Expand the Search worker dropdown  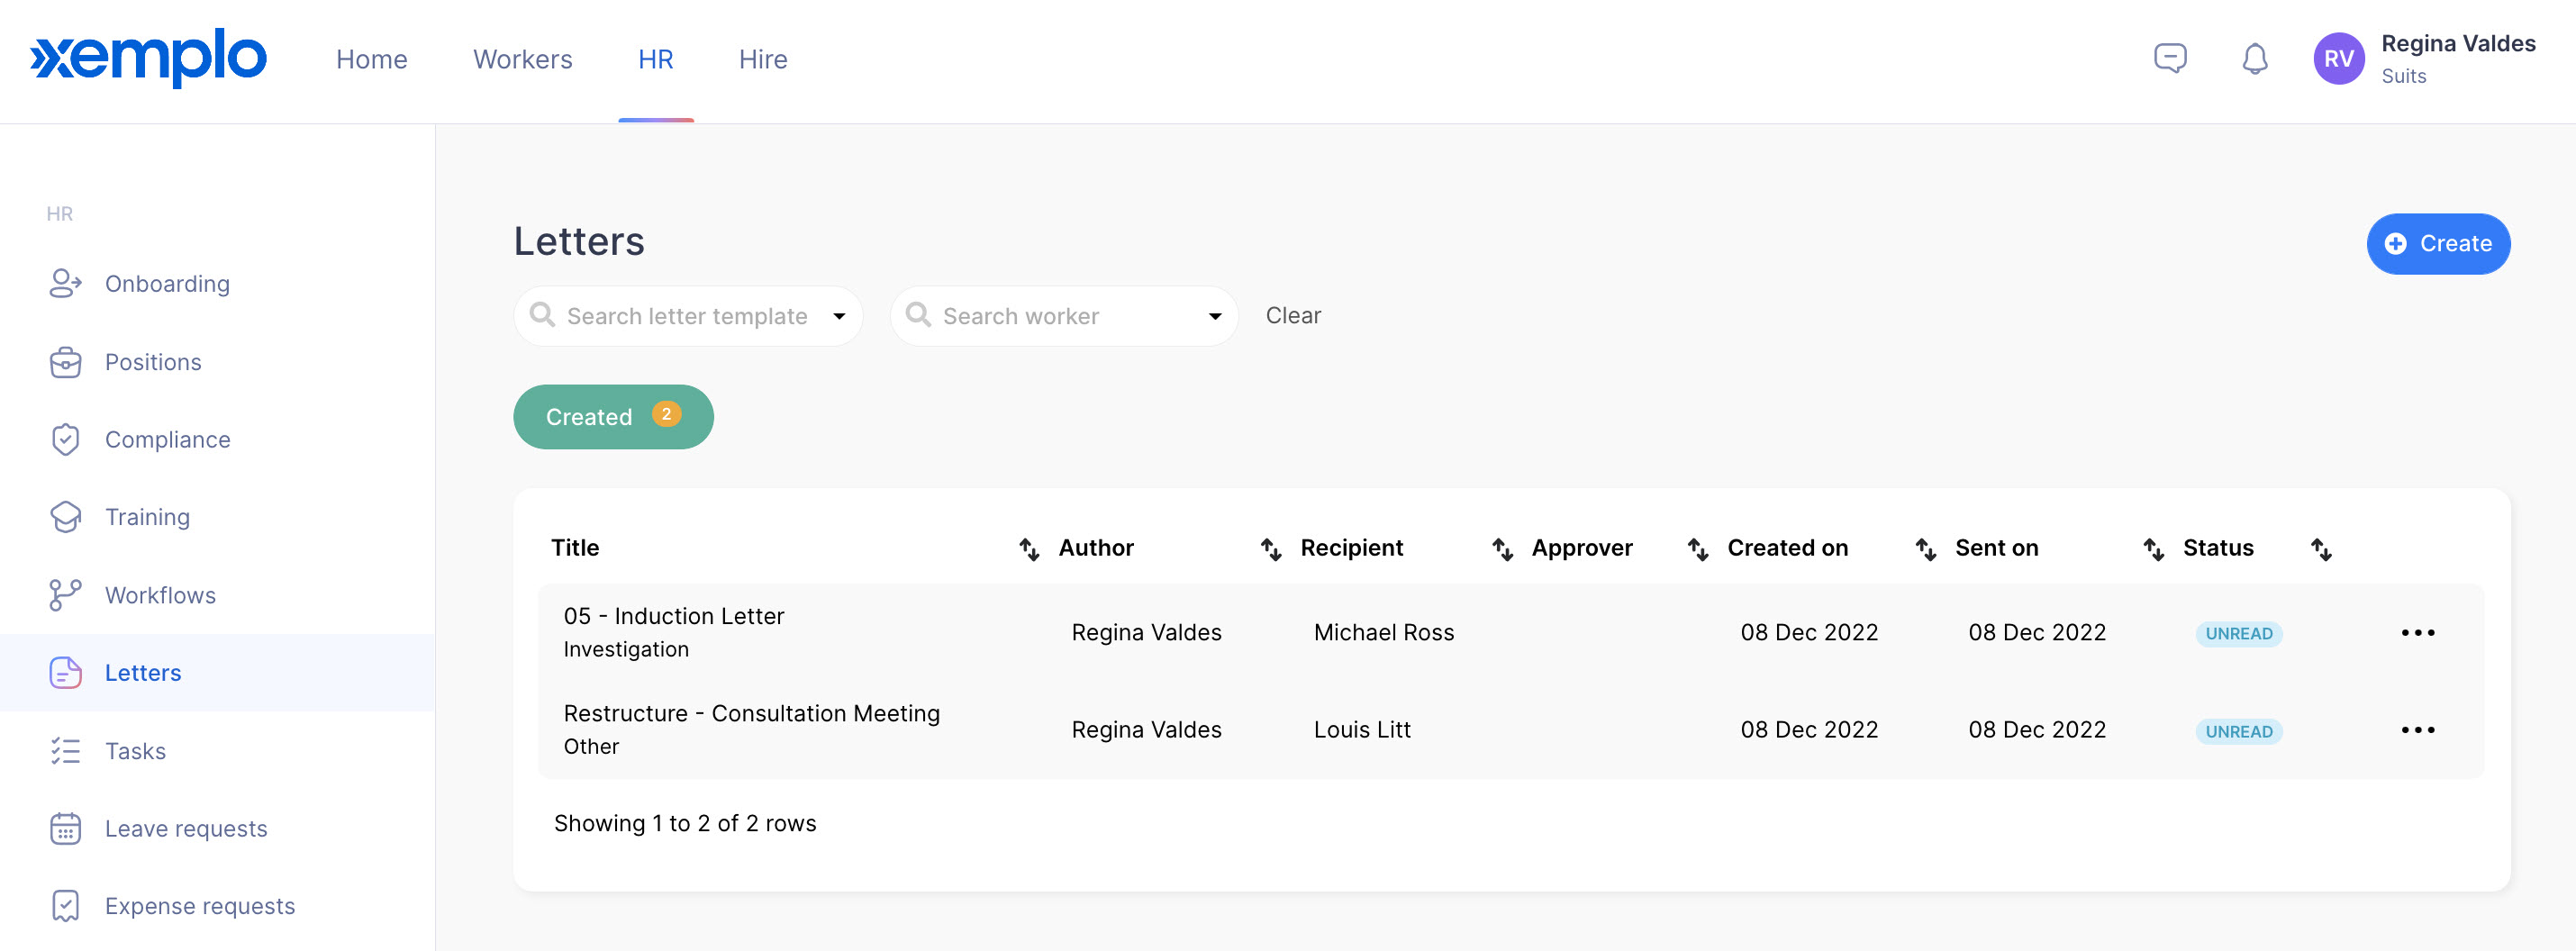click(x=1214, y=316)
